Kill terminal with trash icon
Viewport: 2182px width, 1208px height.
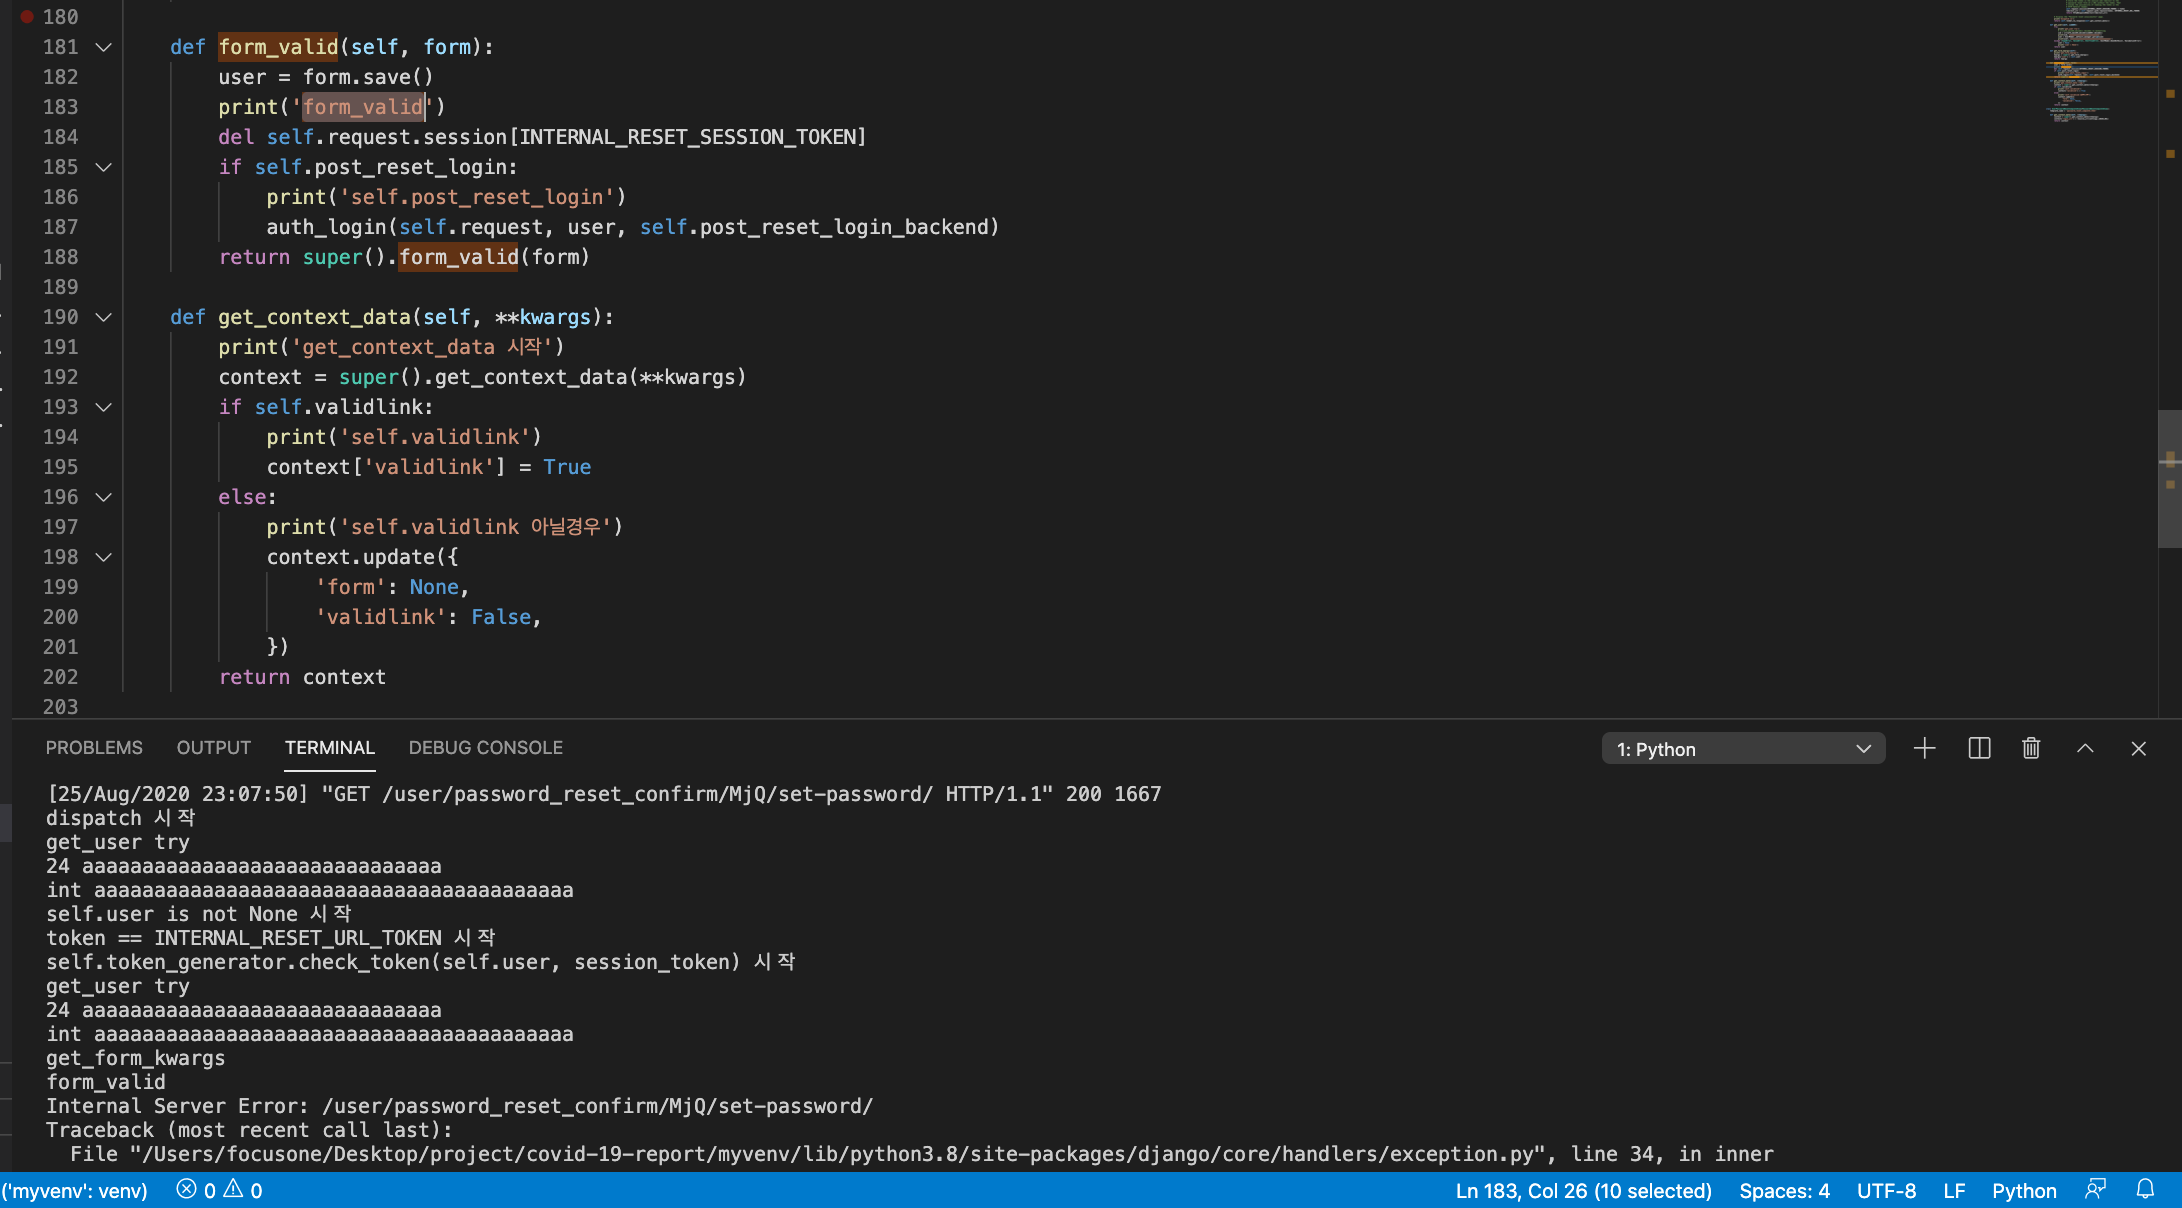(x=2031, y=749)
